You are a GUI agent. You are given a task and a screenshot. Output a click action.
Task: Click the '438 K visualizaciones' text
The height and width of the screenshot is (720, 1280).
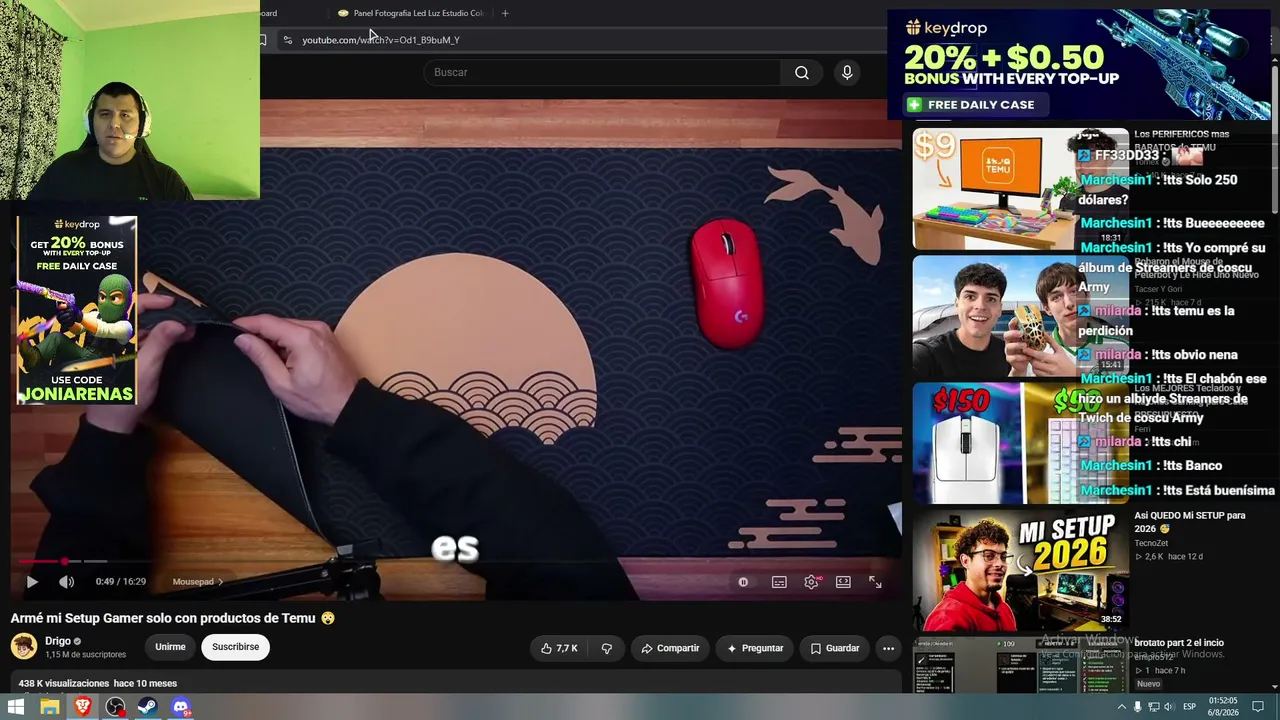coord(63,684)
